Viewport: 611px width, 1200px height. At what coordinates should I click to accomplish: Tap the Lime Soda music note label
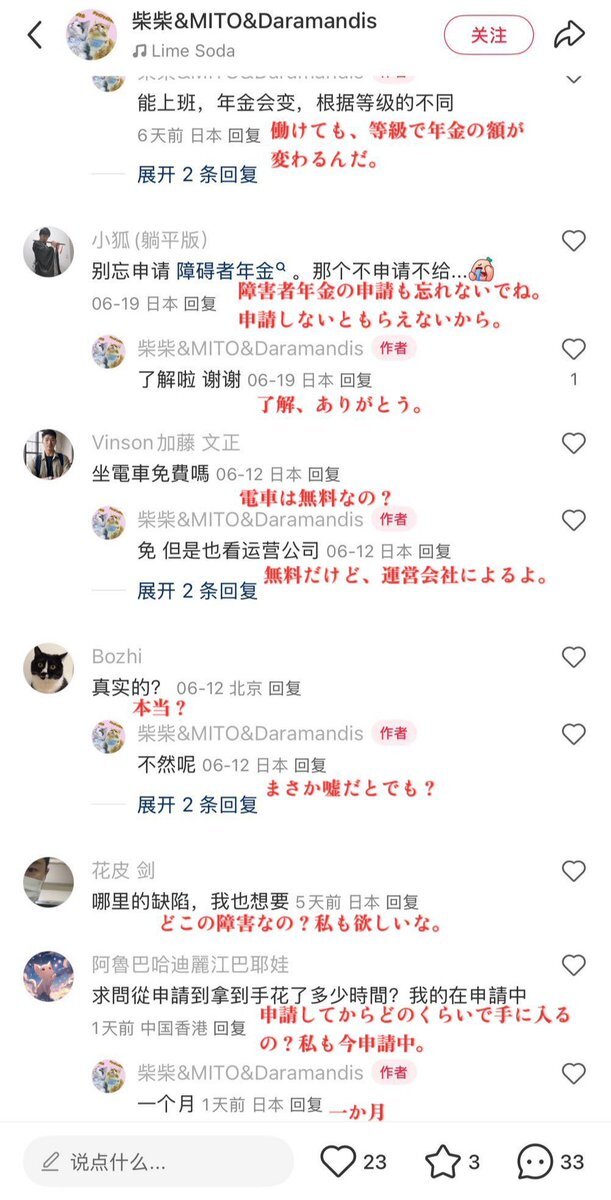tap(184, 51)
